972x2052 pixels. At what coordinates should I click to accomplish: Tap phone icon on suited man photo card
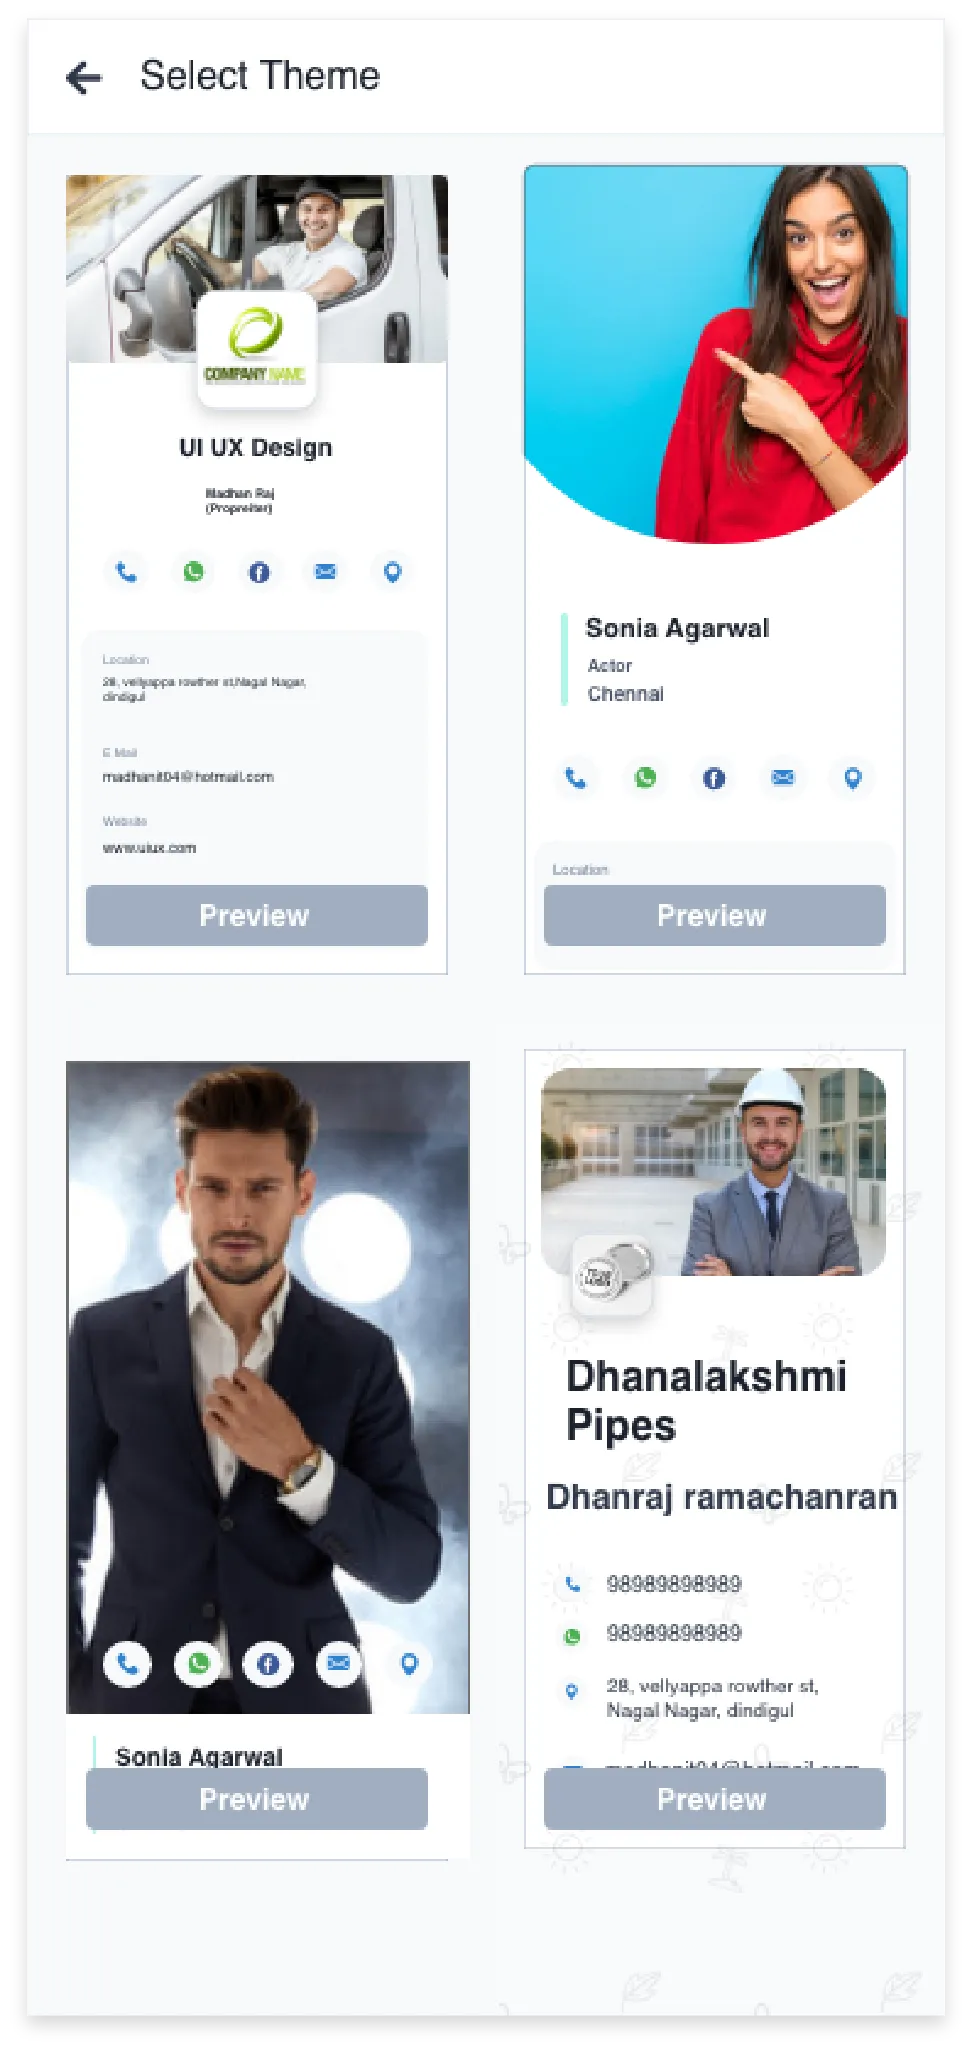click(128, 1664)
